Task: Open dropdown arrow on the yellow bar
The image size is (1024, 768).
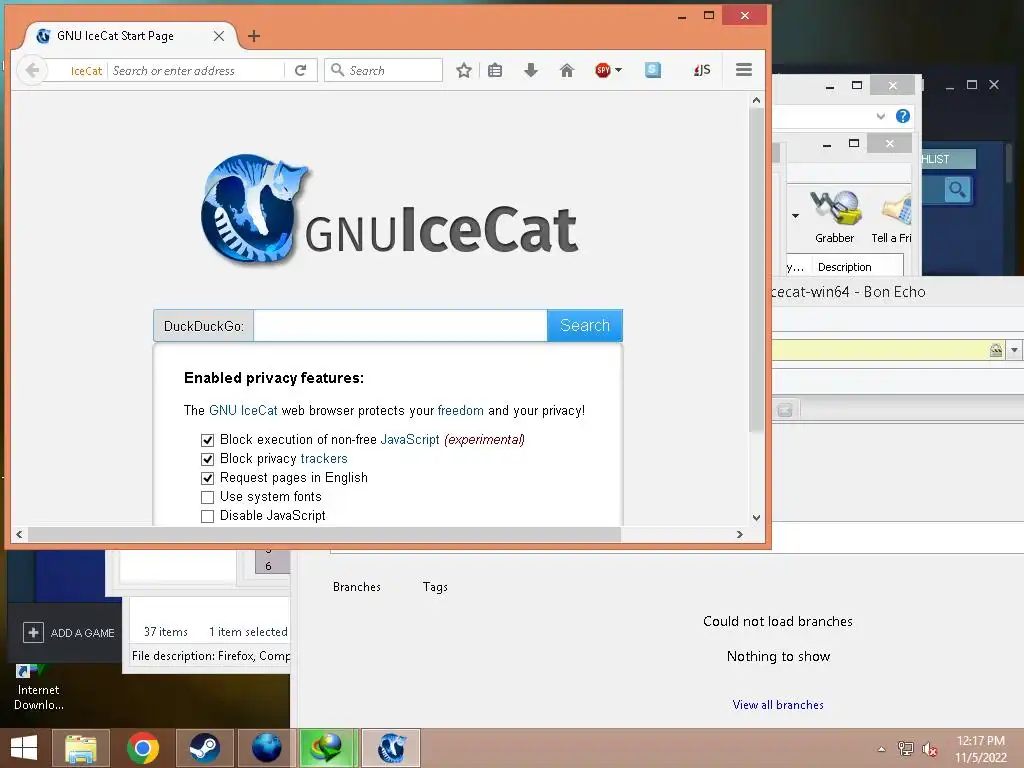Action: pos(1014,350)
